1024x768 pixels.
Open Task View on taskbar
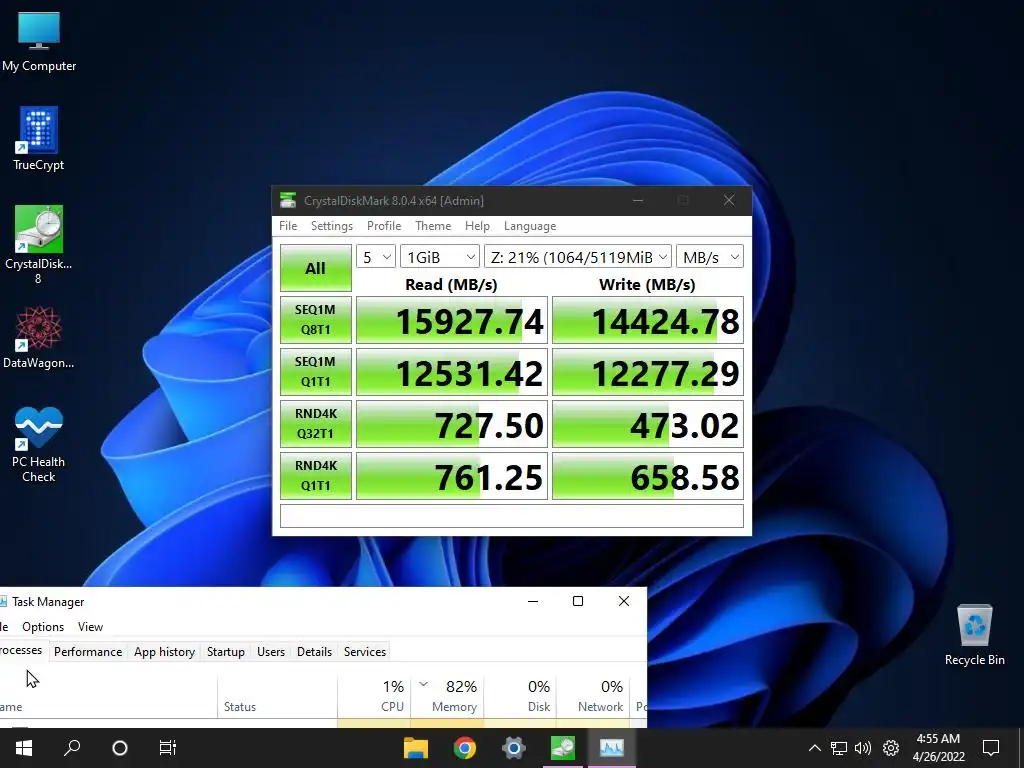[168, 748]
